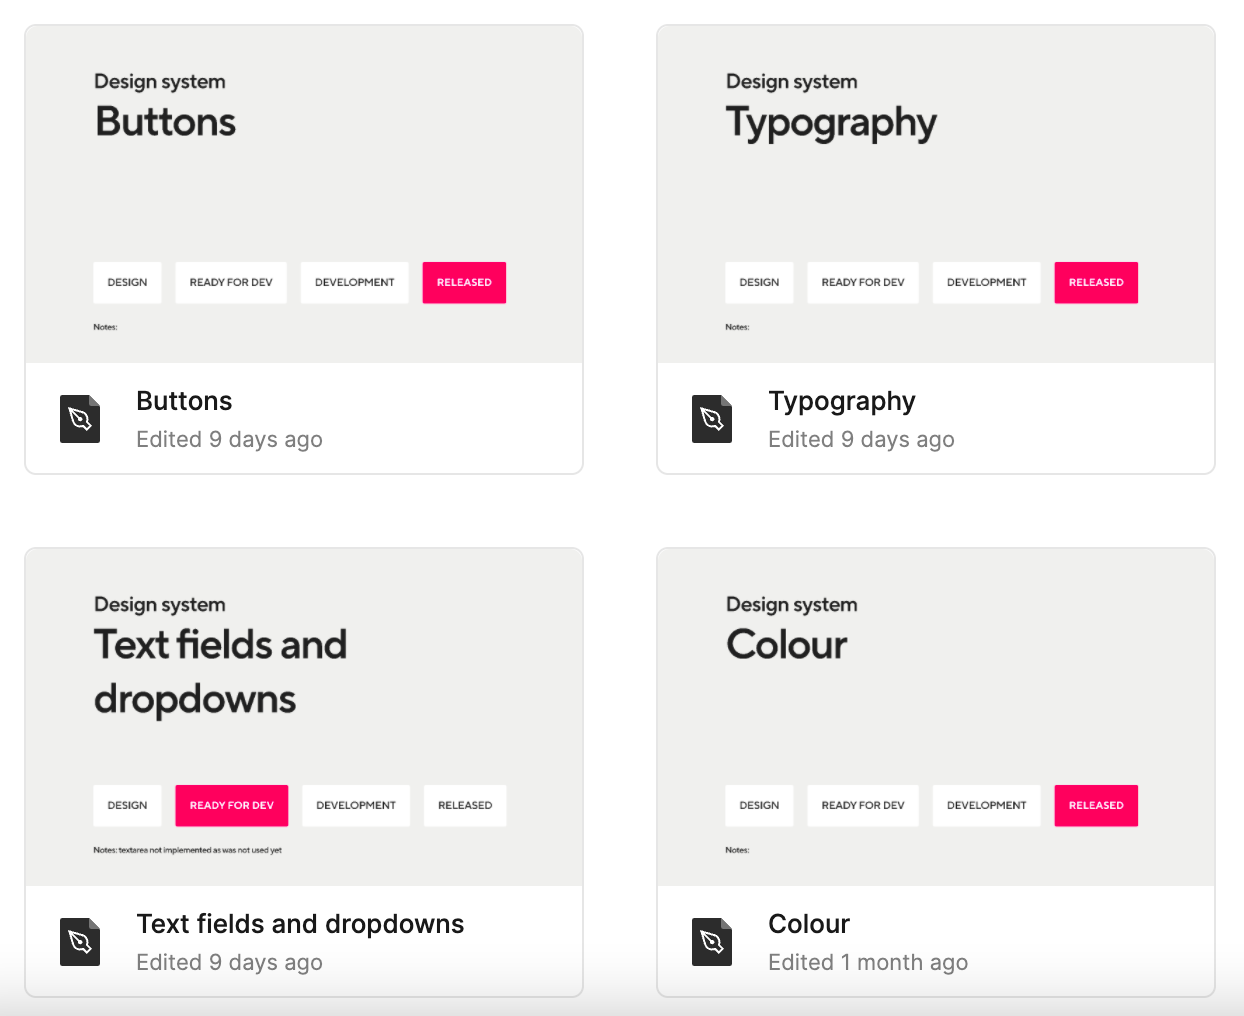Open the Typography design system thumbnail
This screenshot has width=1244, height=1016.
936,194
